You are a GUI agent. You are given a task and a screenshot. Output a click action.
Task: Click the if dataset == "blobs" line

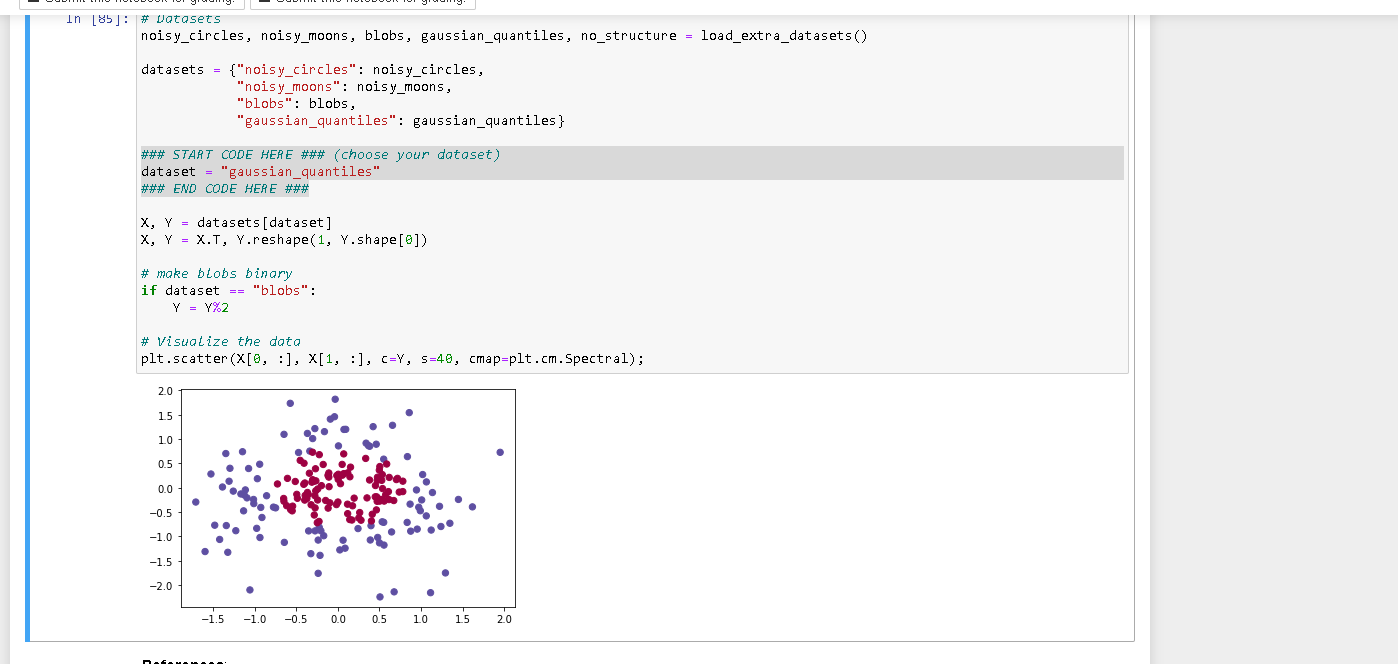[x=228, y=290]
